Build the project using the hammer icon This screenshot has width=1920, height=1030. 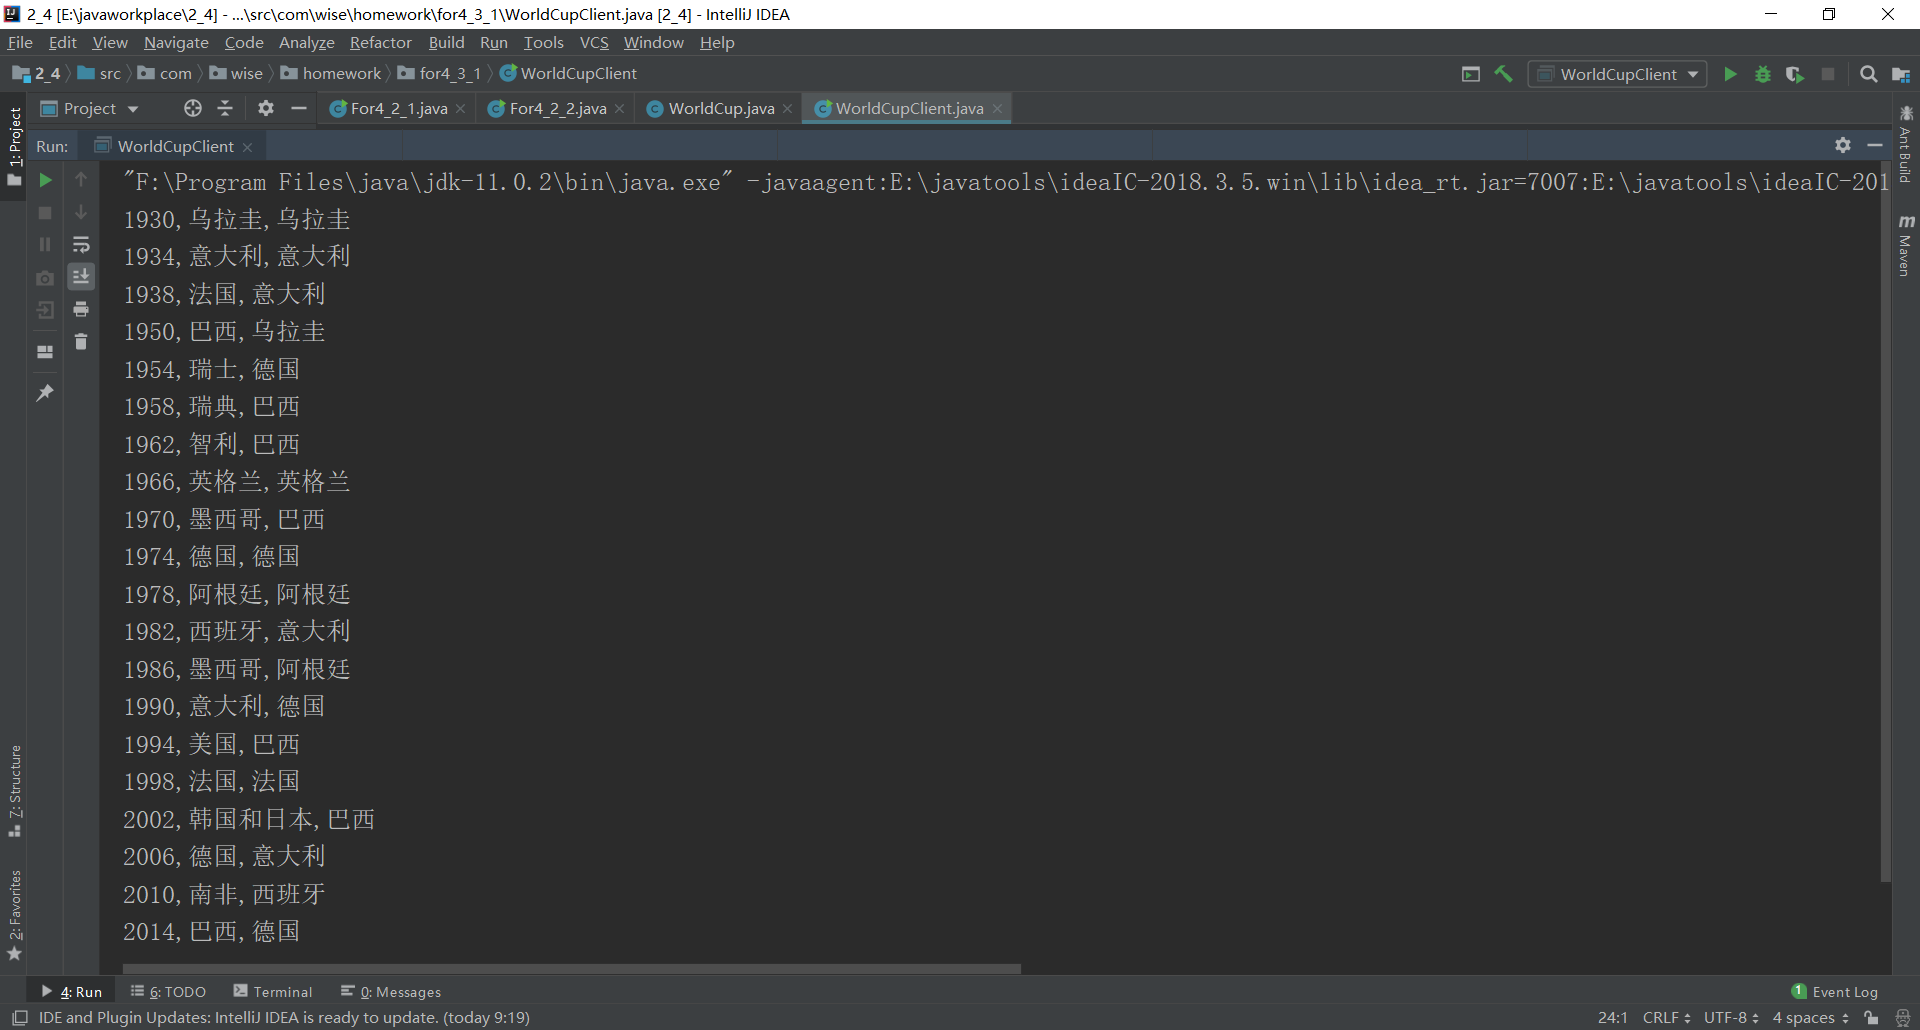[1504, 74]
